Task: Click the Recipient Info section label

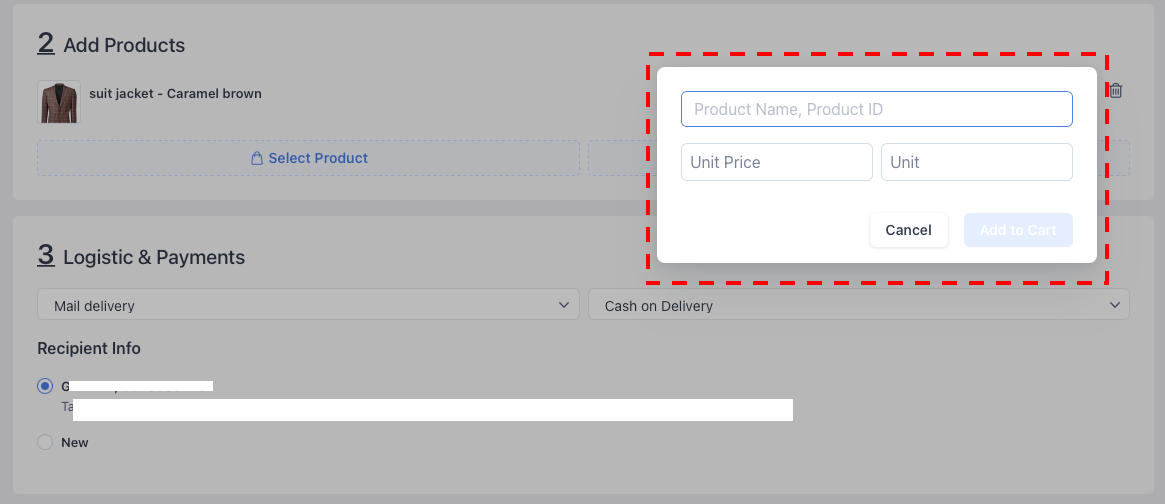Action: coord(88,348)
